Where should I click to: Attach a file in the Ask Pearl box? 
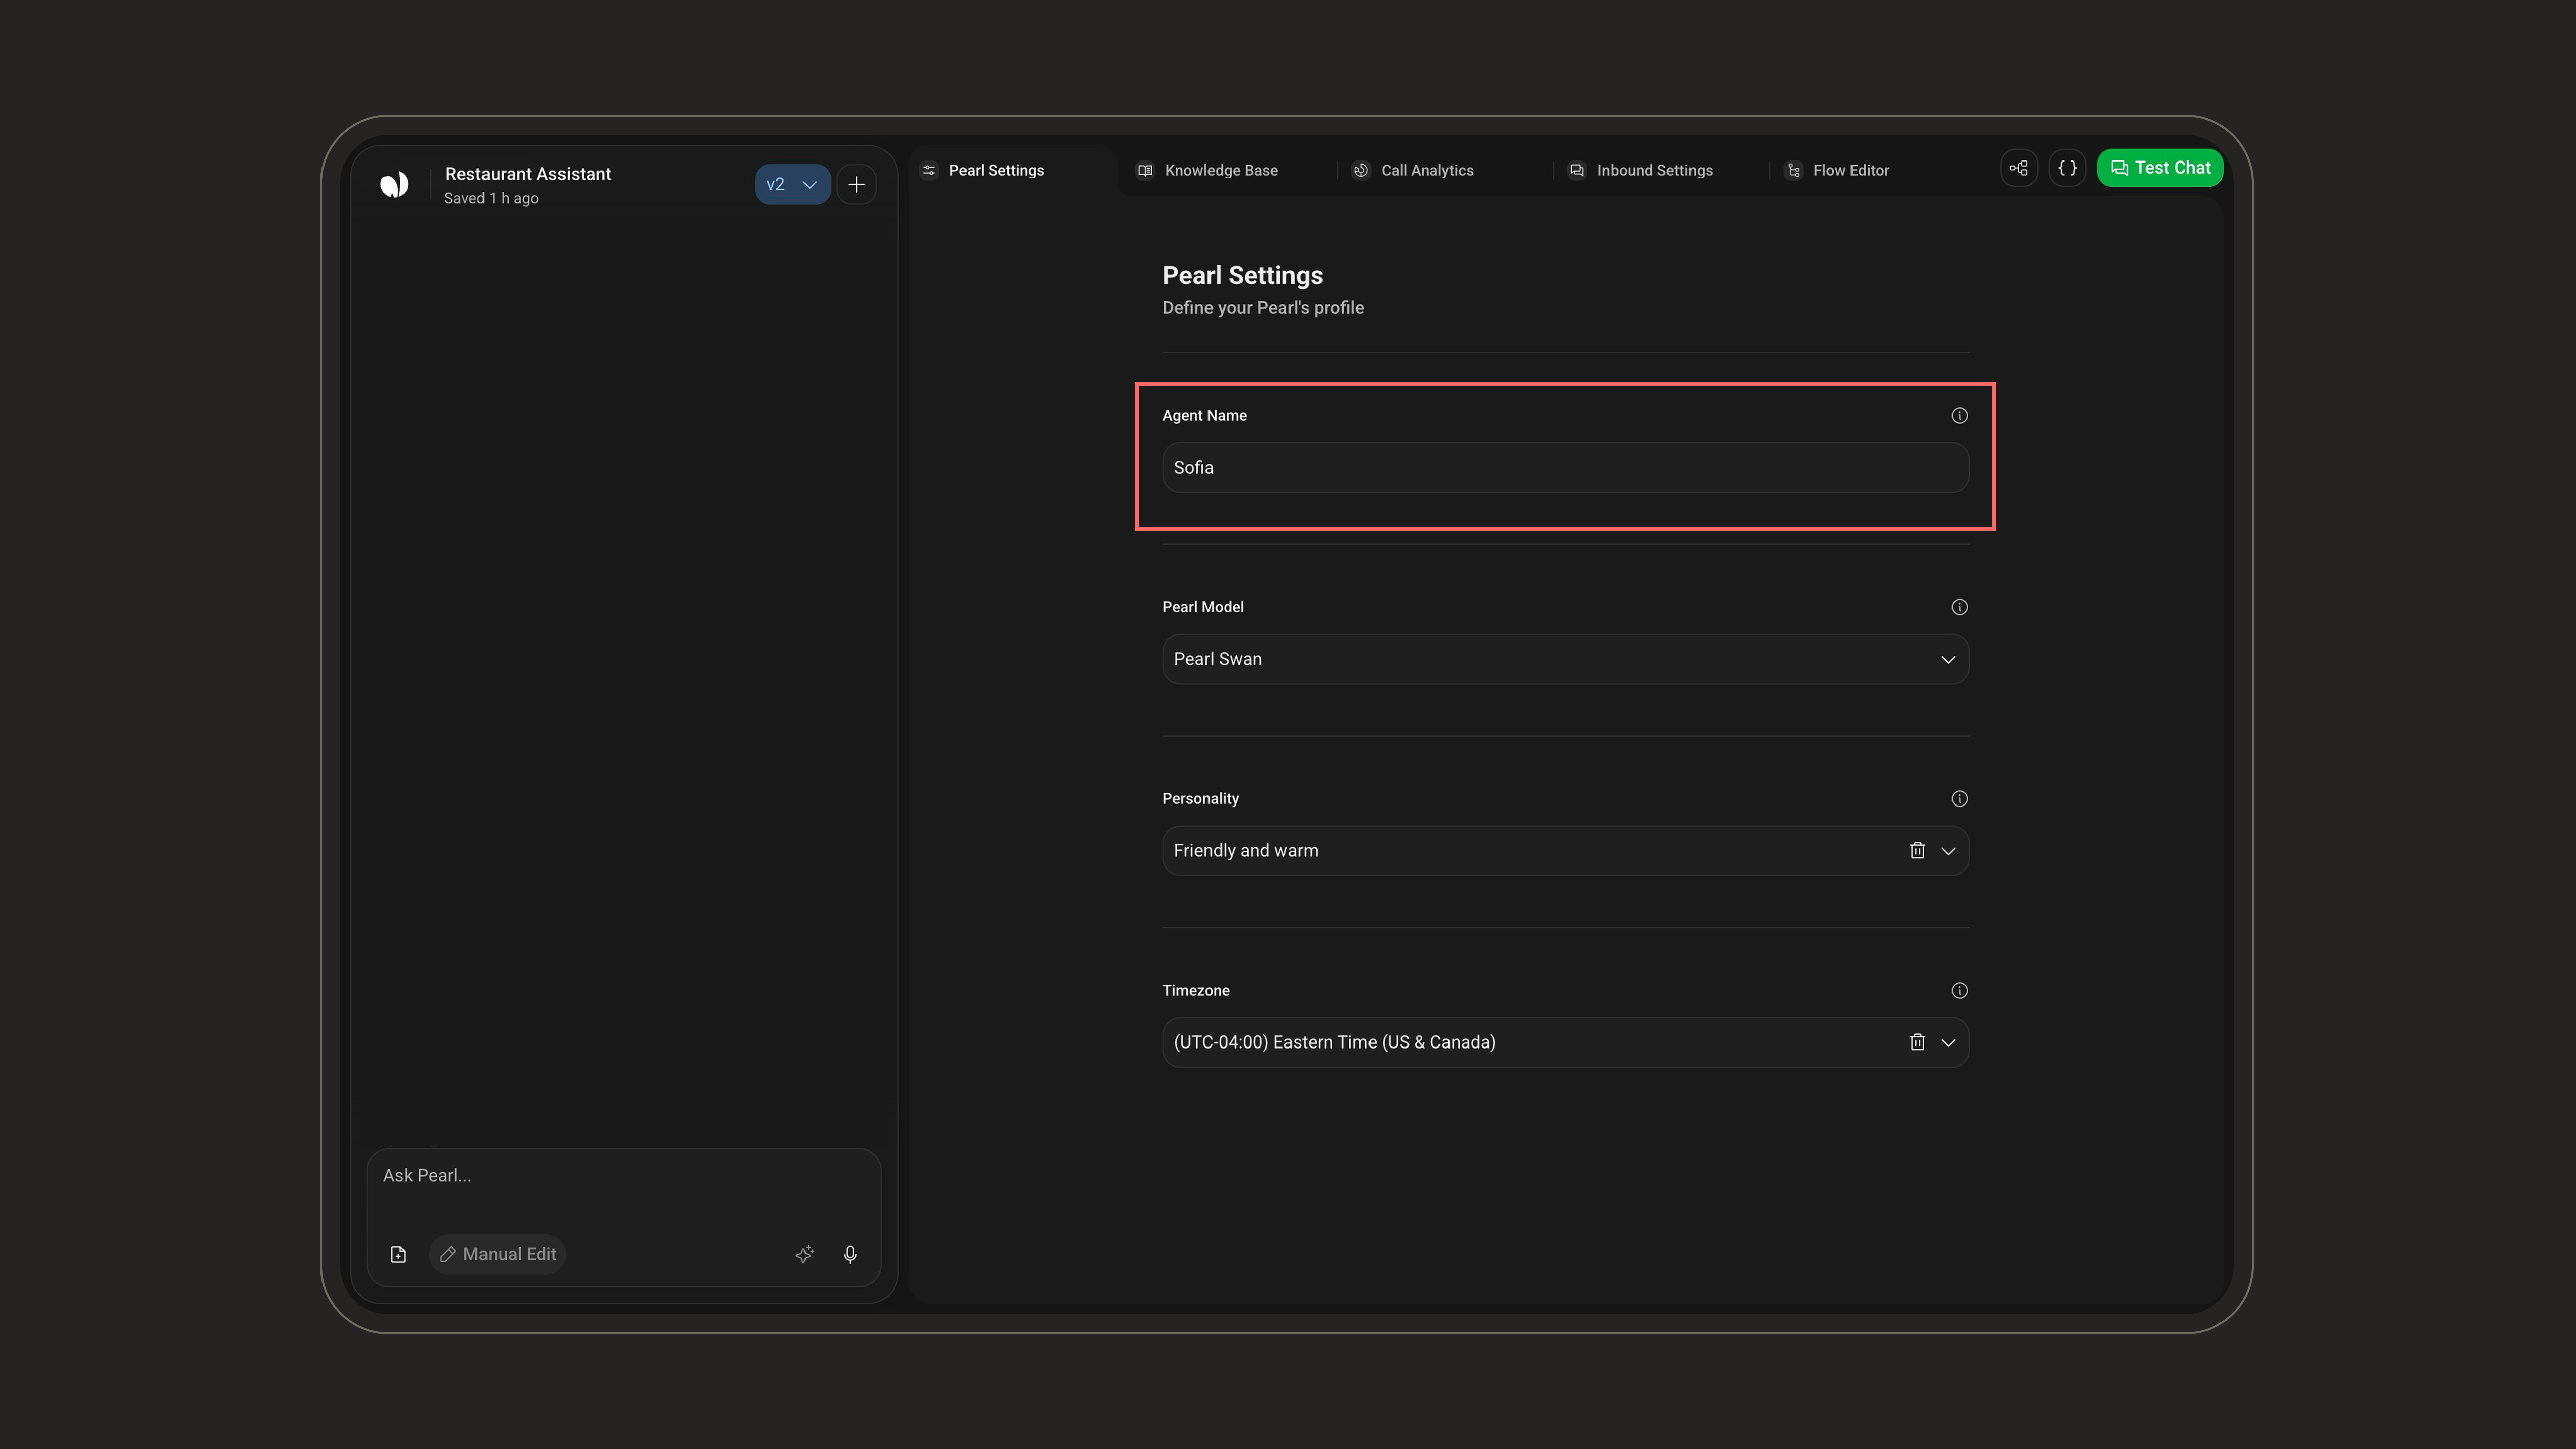point(398,1254)
